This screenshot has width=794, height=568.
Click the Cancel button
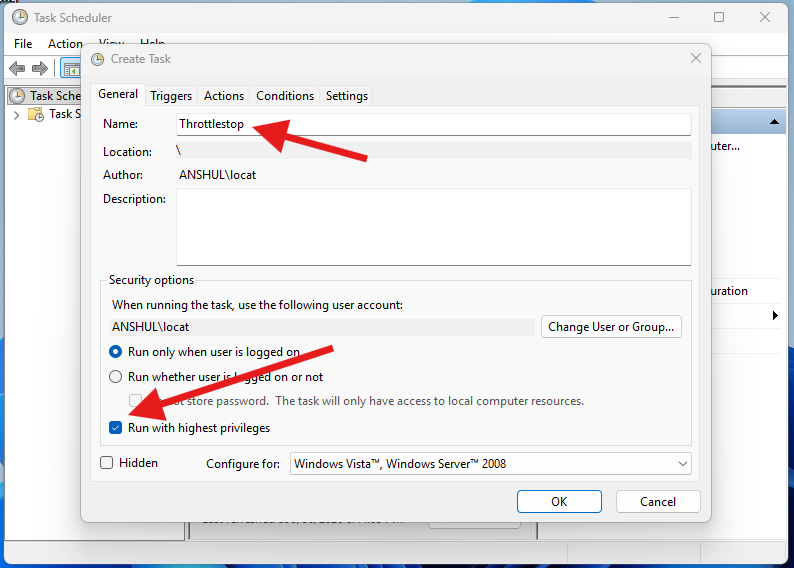[658, 502]
